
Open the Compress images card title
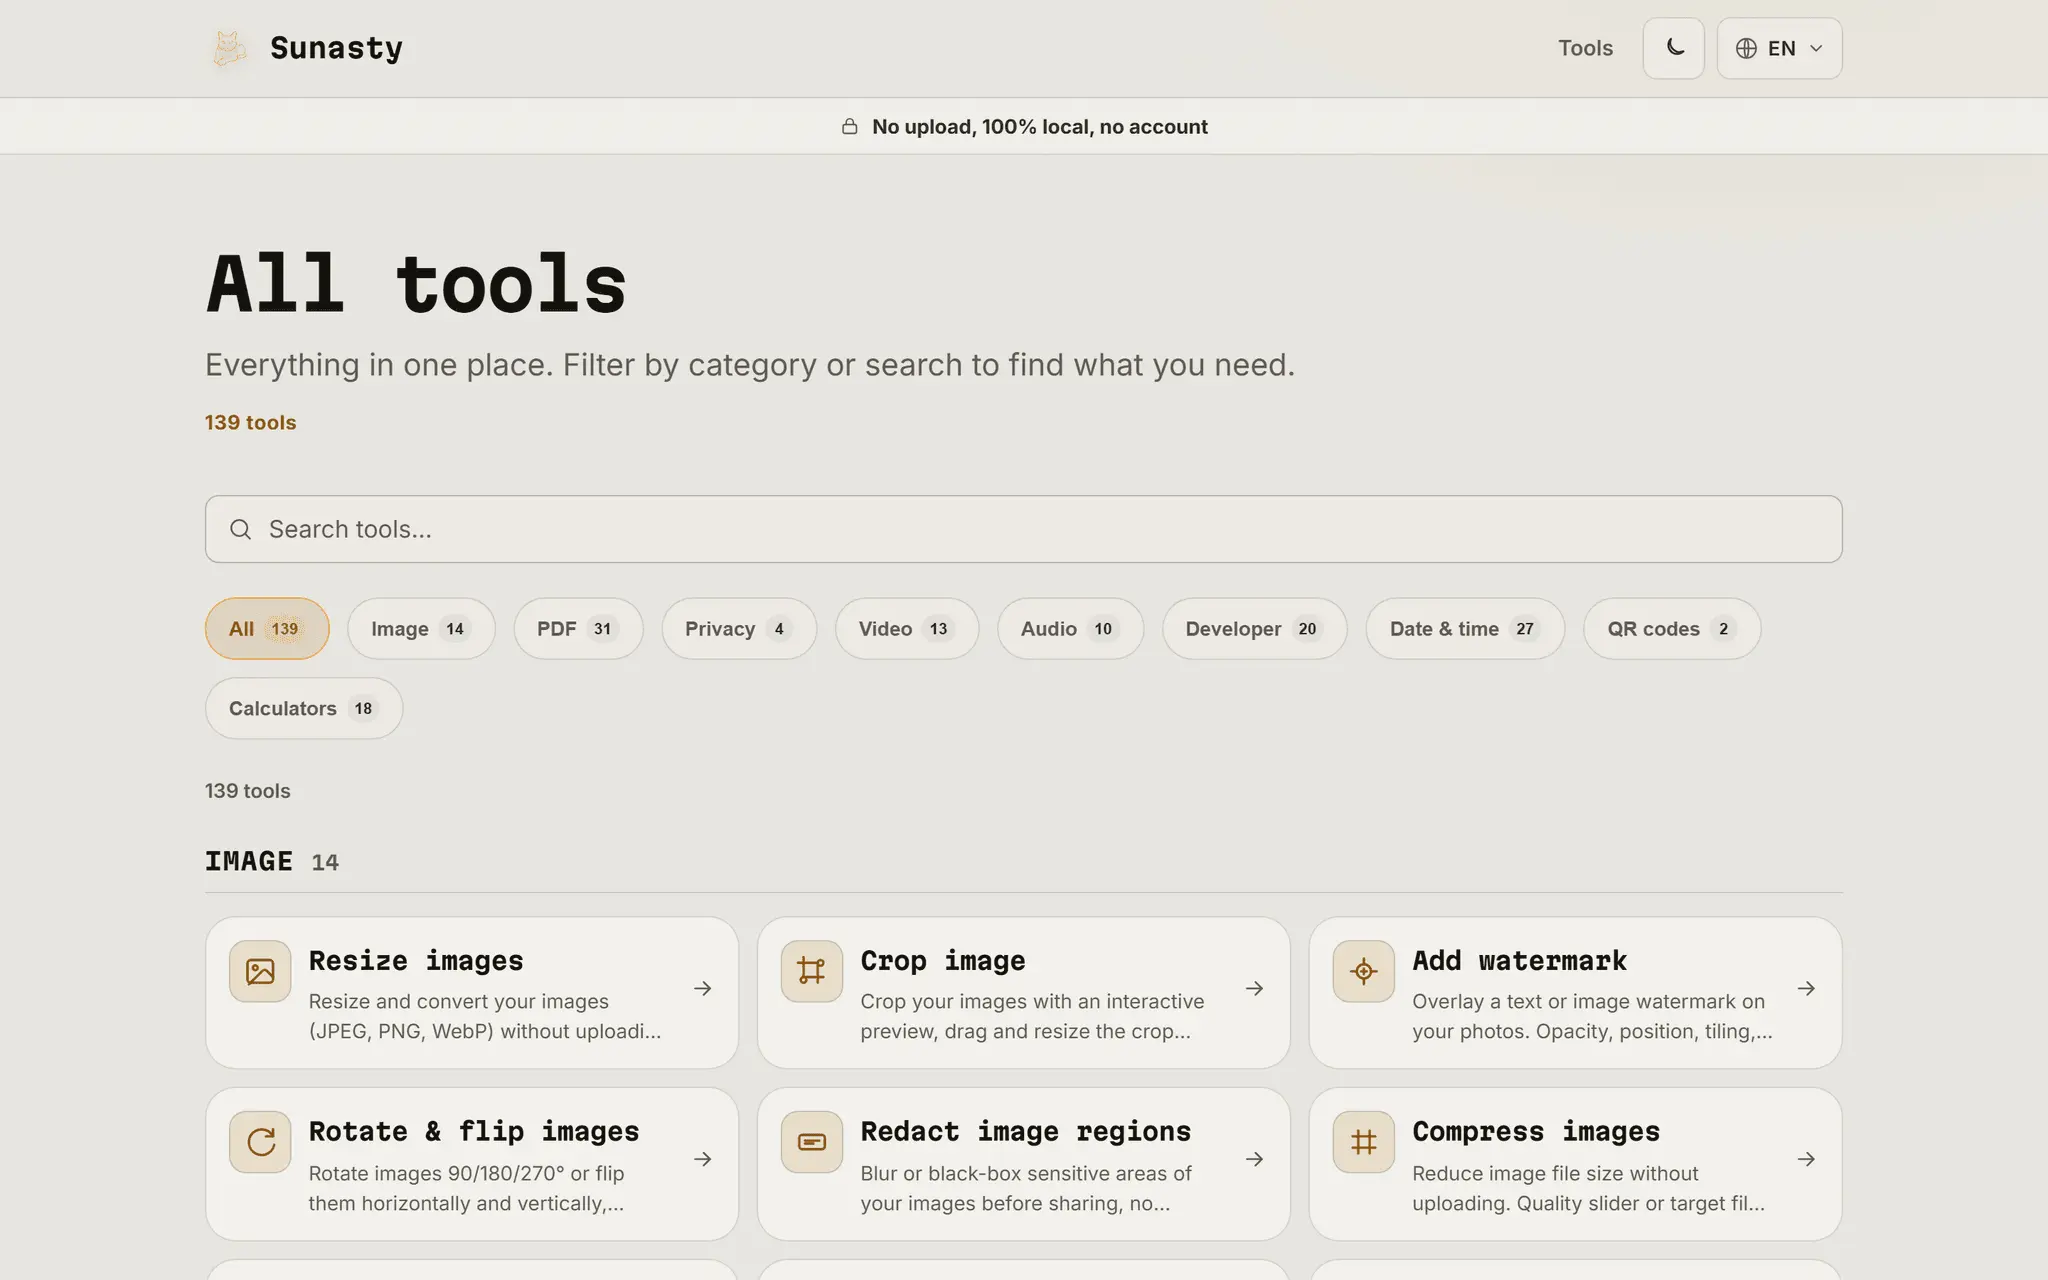(x=1536, y=1132)
